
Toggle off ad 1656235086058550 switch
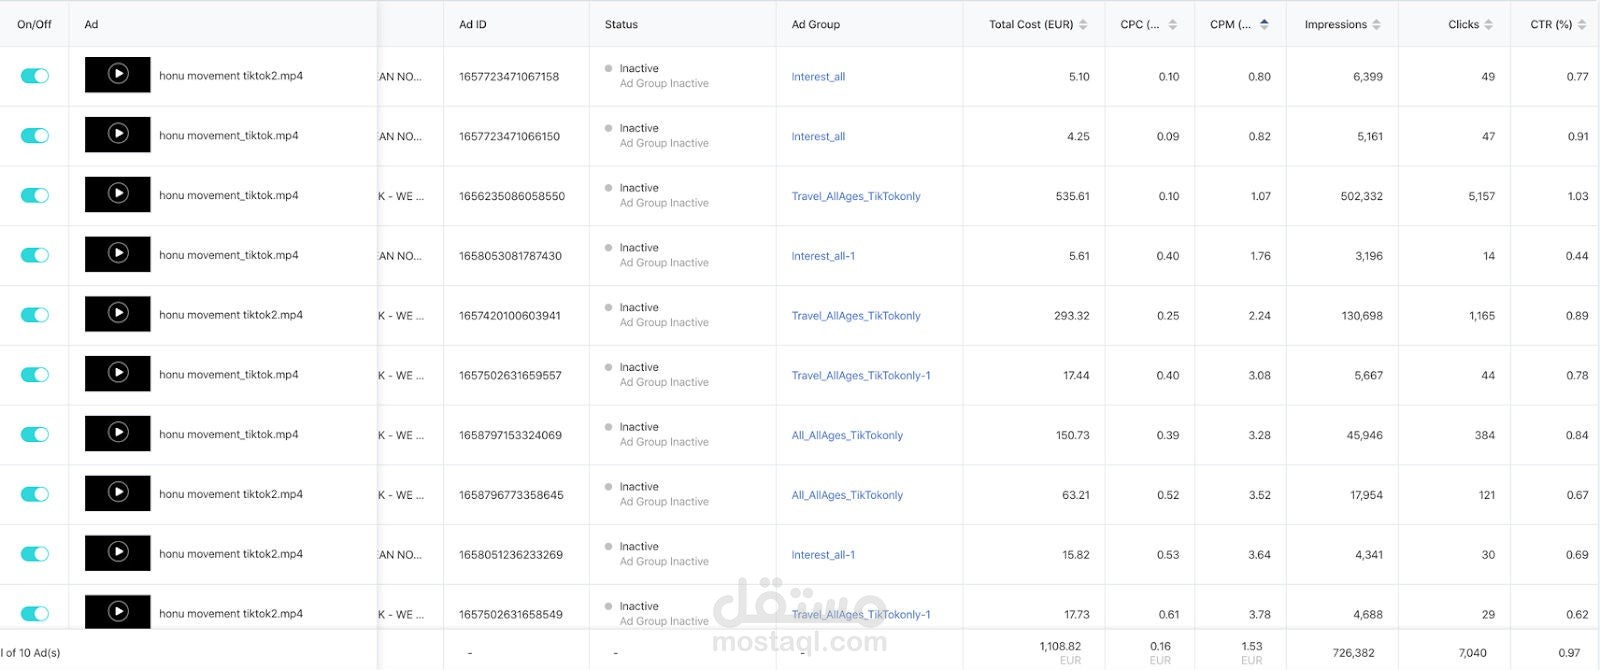point(35,195)
